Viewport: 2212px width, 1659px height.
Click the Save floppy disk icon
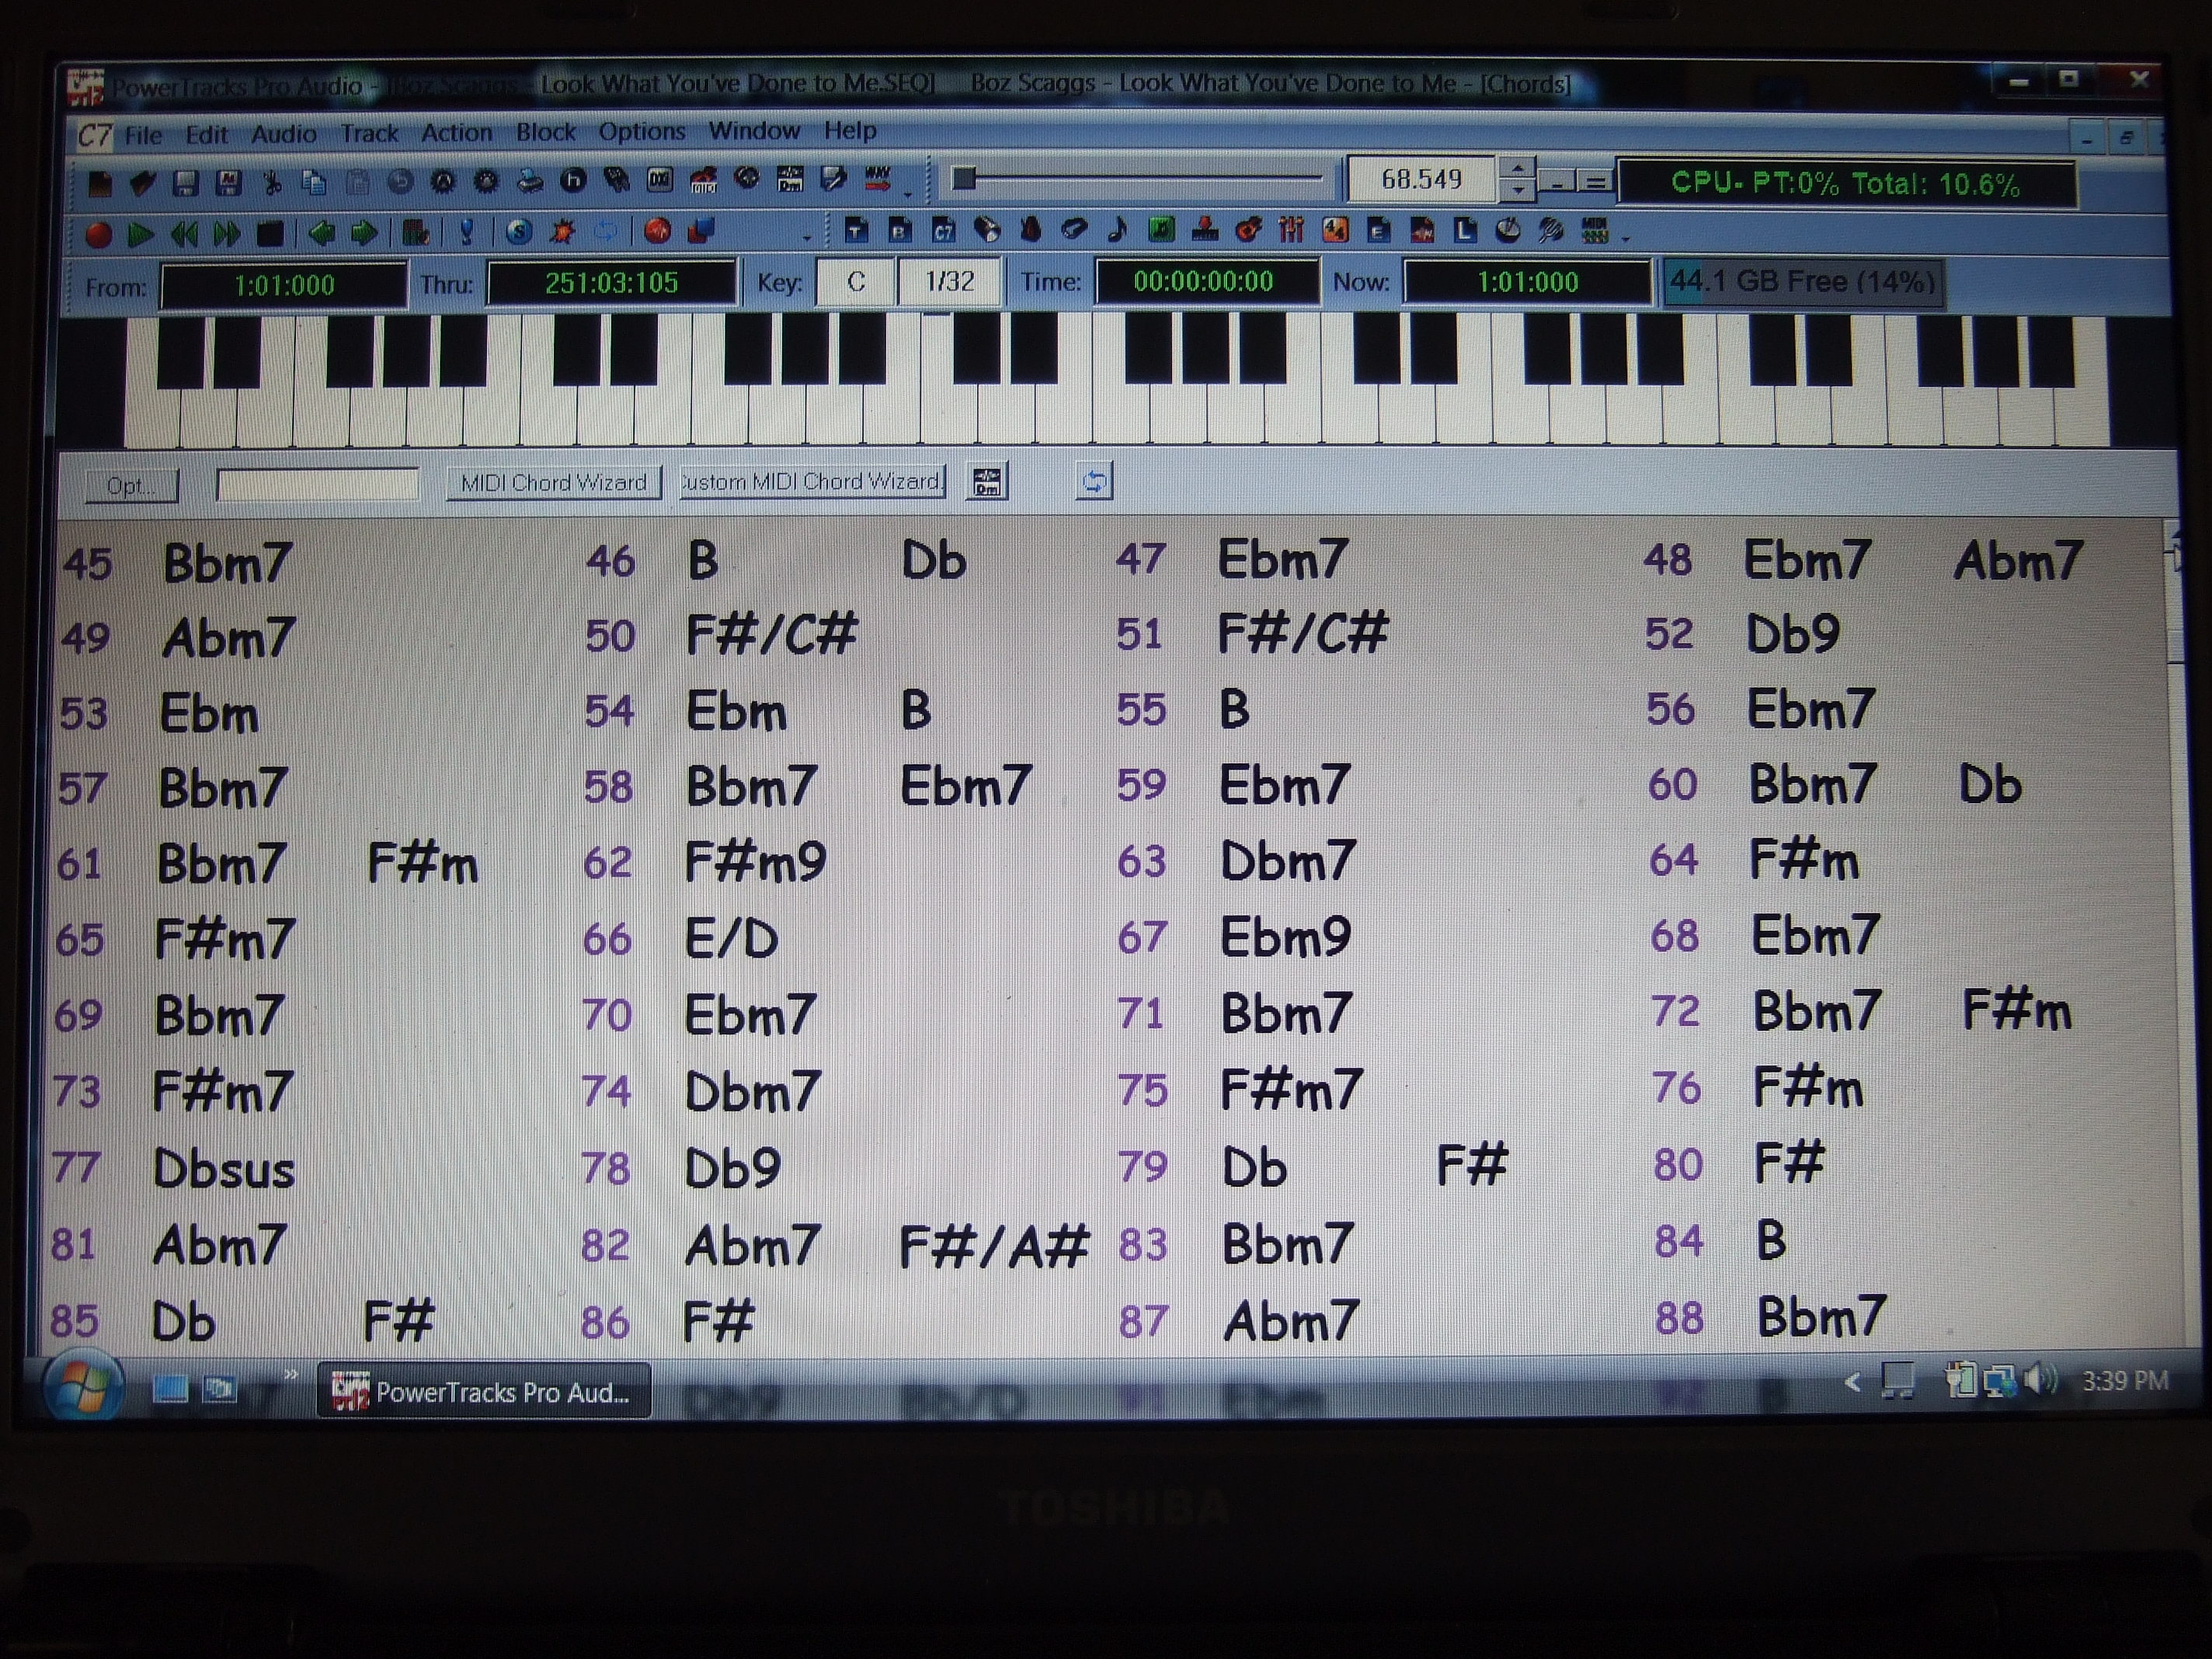click(x=185, y=183)
